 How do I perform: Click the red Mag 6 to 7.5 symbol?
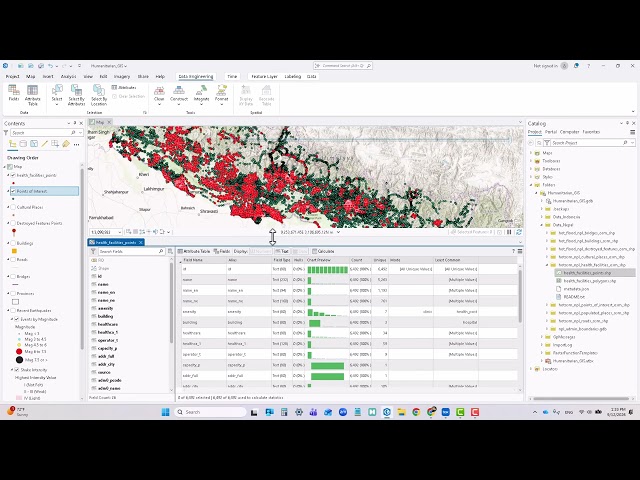click(x=19, y=351)
